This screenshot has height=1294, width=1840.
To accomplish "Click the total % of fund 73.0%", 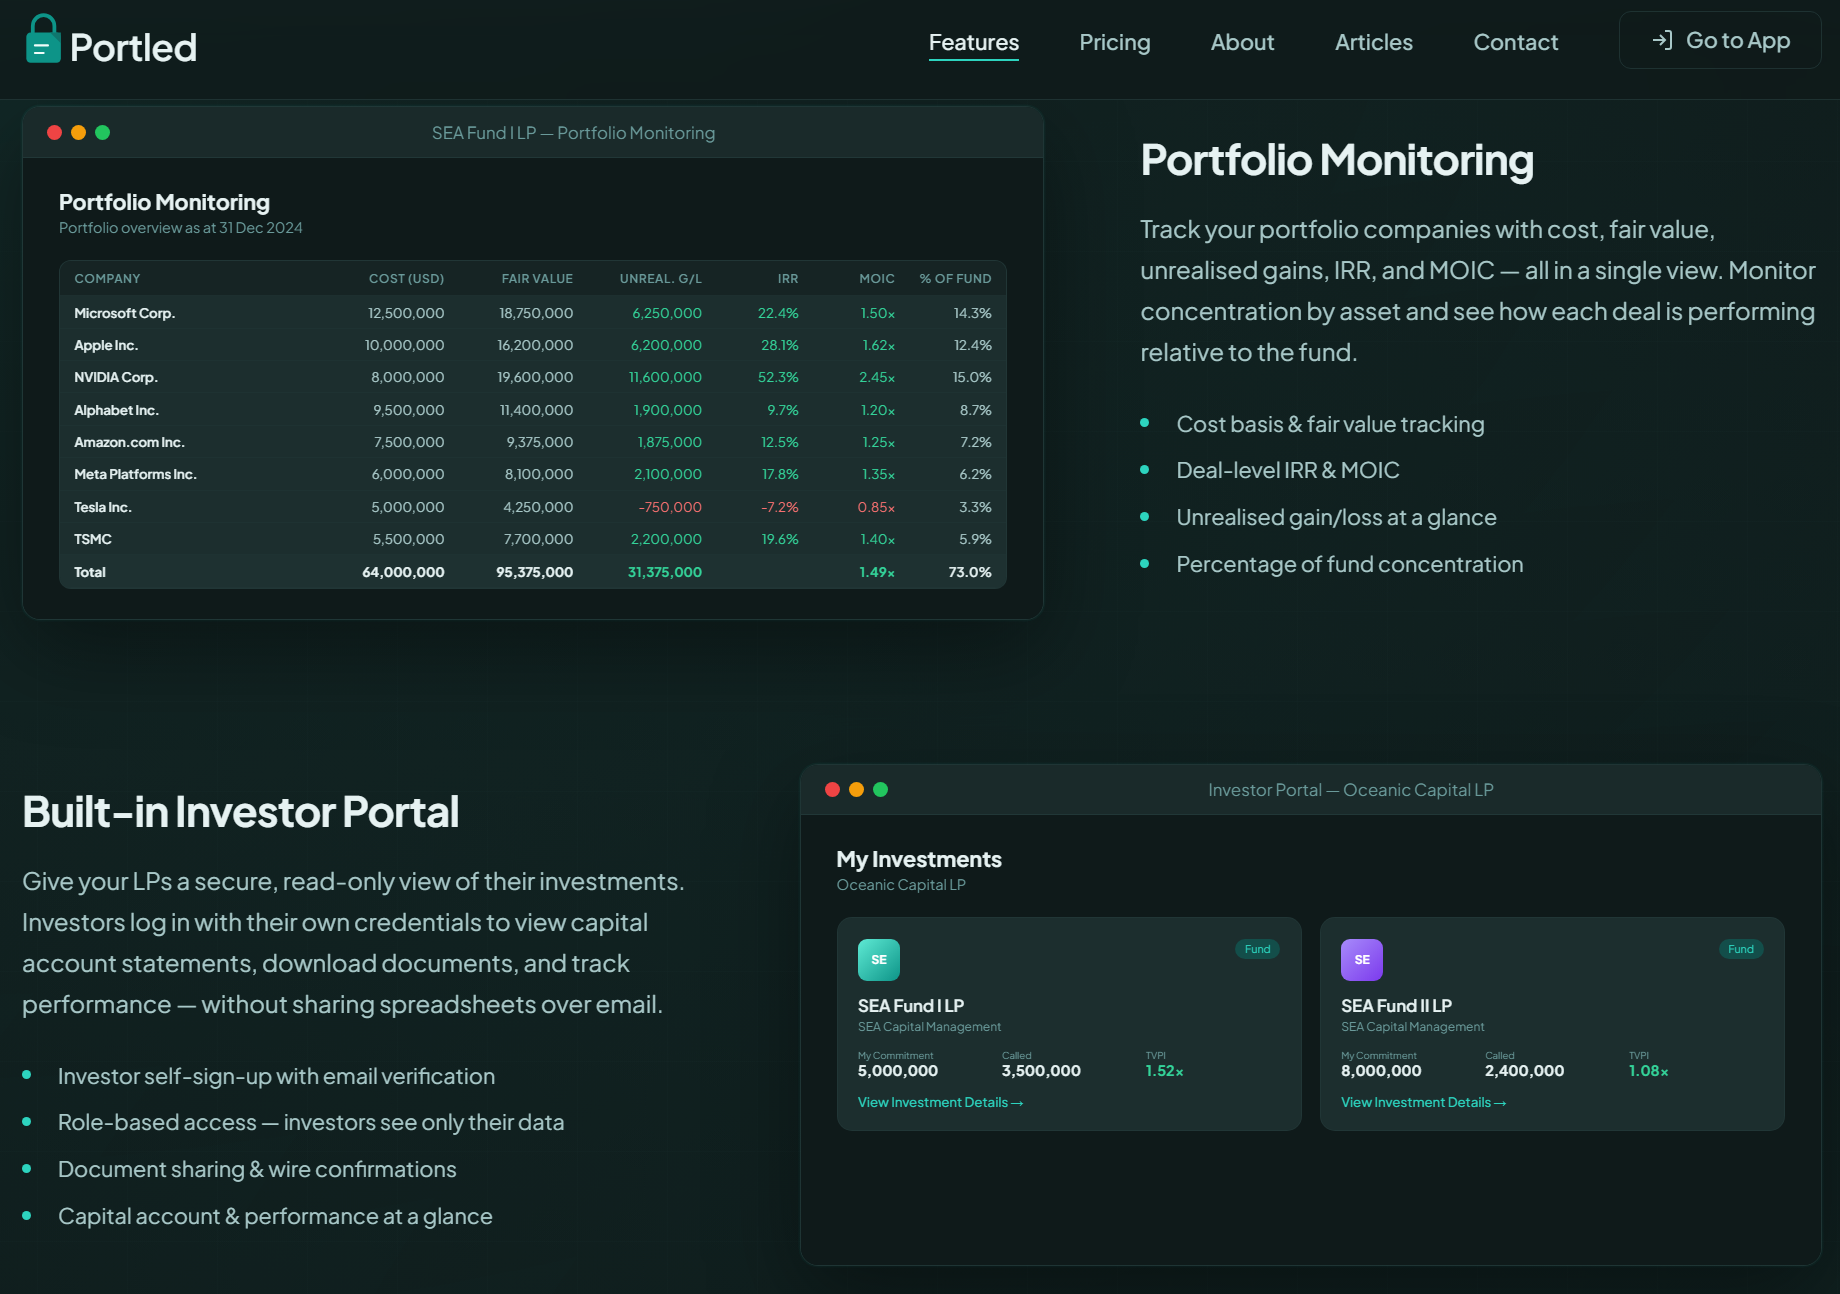I will click(x=970, y=572).
